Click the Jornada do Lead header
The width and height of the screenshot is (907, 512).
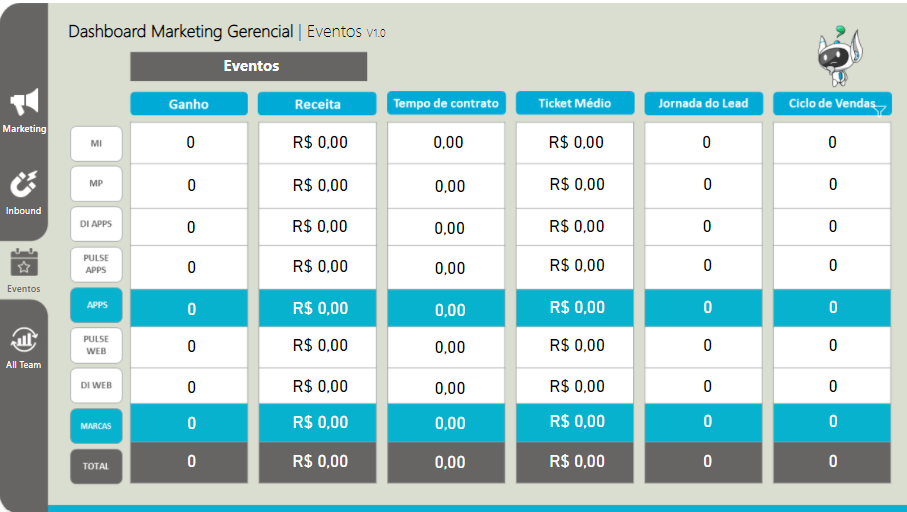[x=703, y=103]
